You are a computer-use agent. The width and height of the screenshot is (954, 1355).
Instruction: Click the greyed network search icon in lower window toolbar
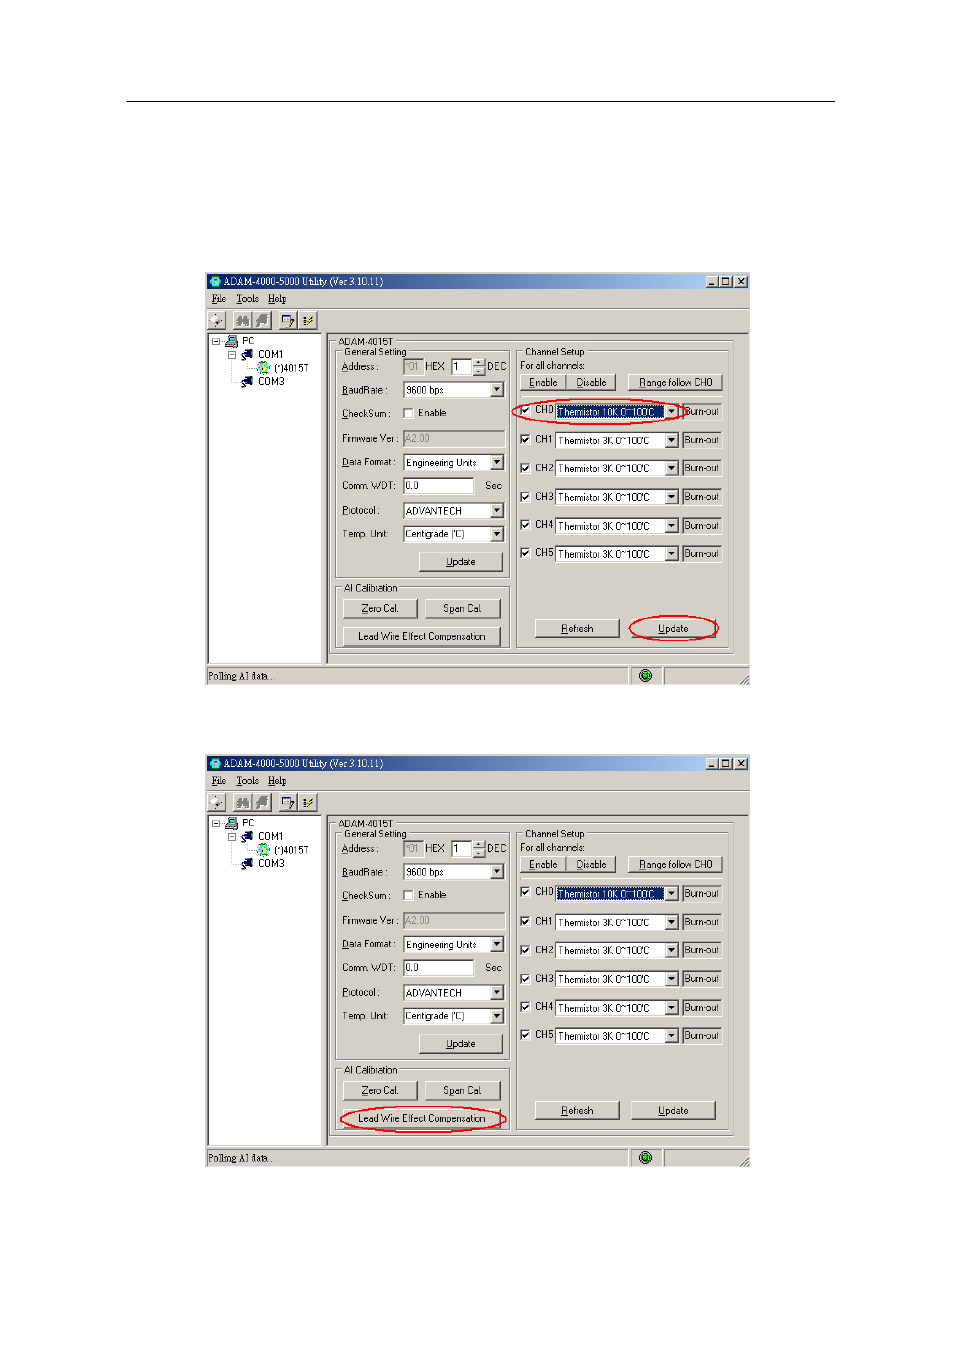pyautogui.click(x=262, y=803)
